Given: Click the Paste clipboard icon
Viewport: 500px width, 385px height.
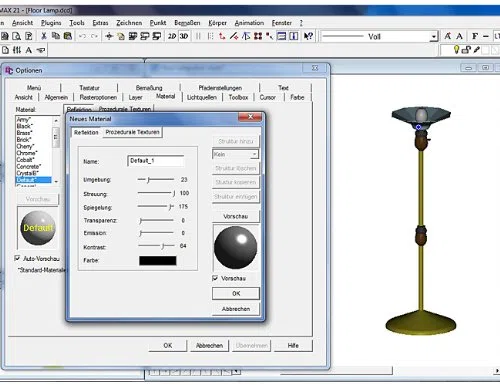Looking at the screenshot, I should click(x=68, y=36).
